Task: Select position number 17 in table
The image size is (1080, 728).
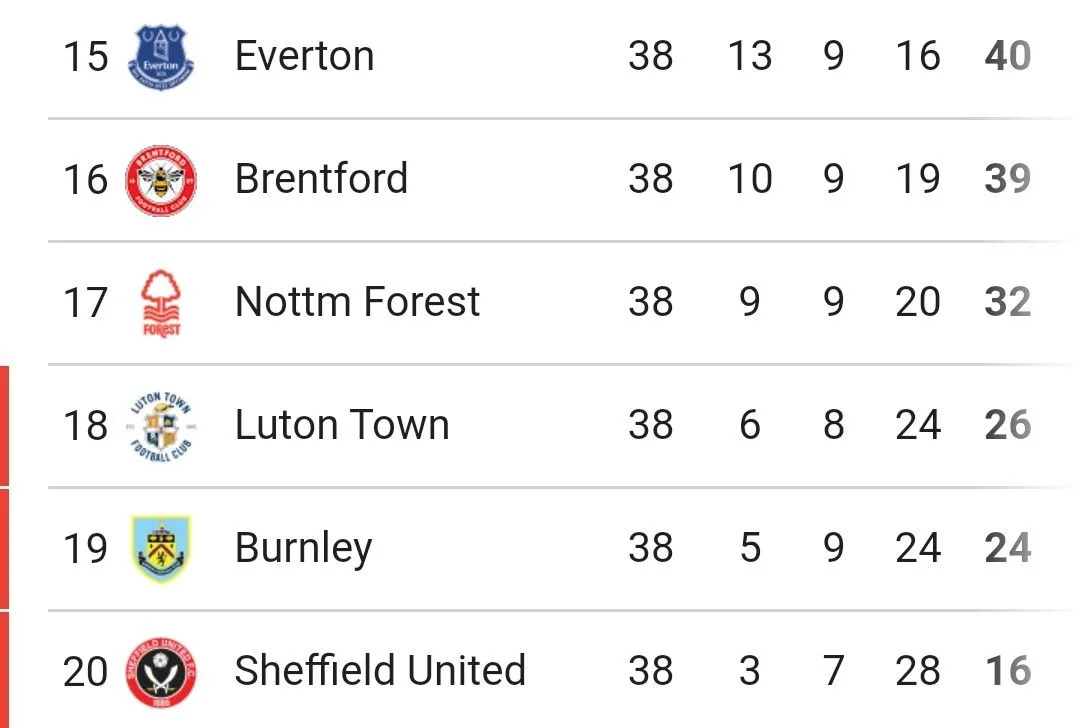Action: pyautogui.click(x=85, y=302)
